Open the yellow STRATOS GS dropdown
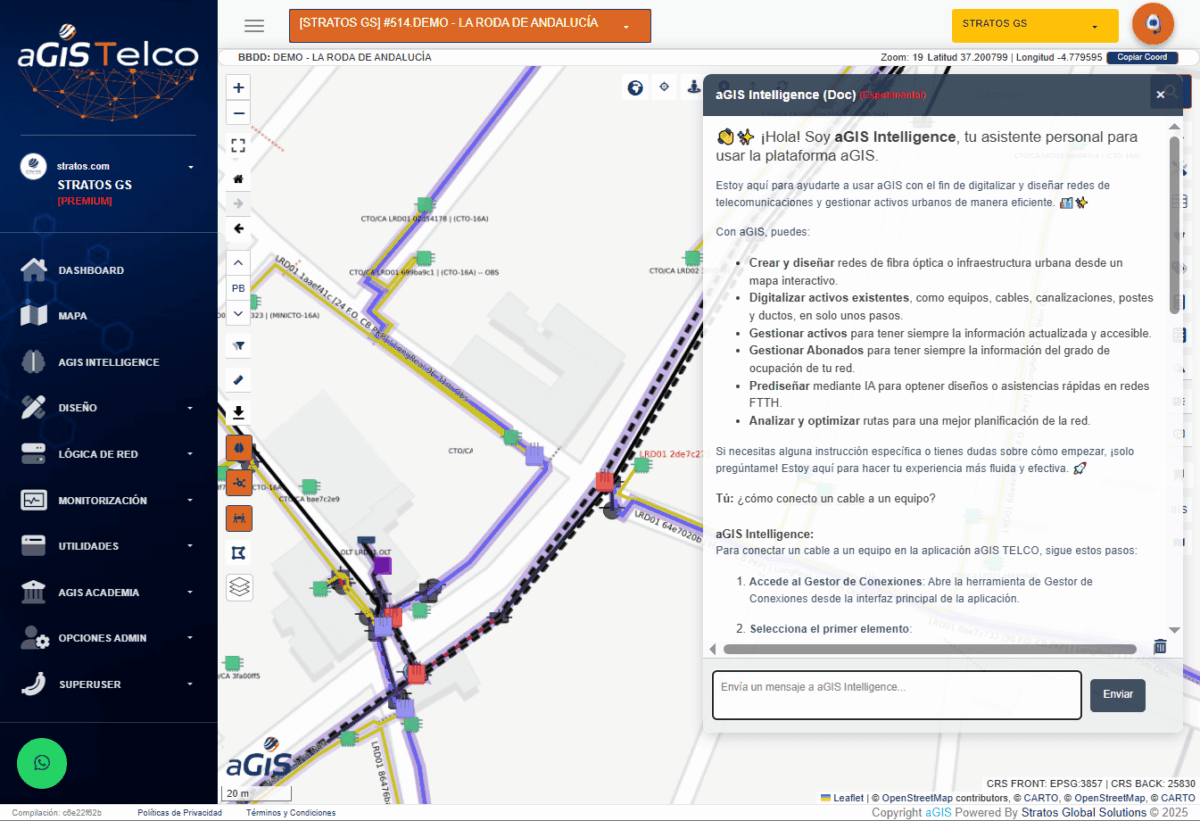The height and width of the screenshot is (821, 1200). 1034,25
